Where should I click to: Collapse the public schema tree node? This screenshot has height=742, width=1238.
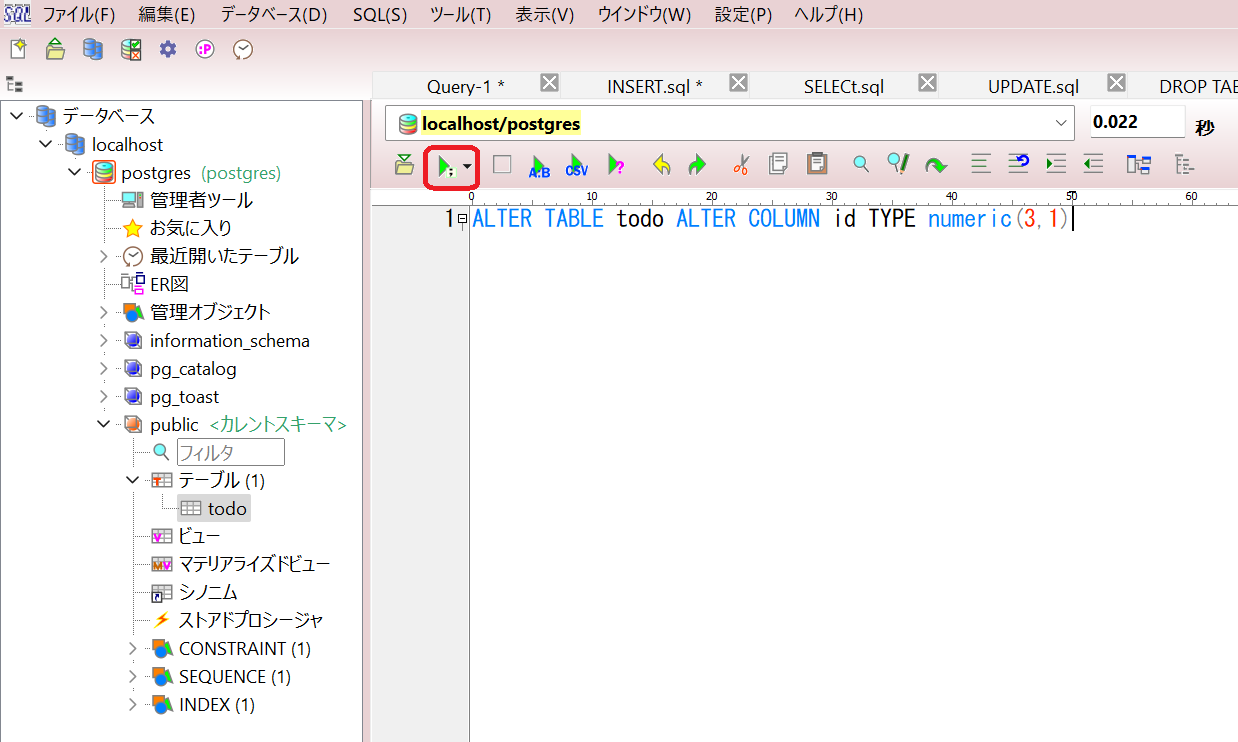click(103, 423)
